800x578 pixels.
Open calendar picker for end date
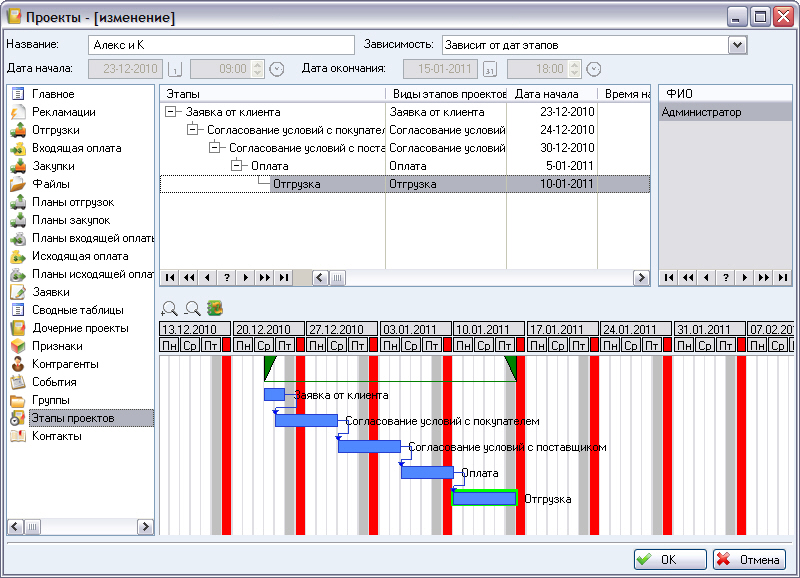(489, 69)
